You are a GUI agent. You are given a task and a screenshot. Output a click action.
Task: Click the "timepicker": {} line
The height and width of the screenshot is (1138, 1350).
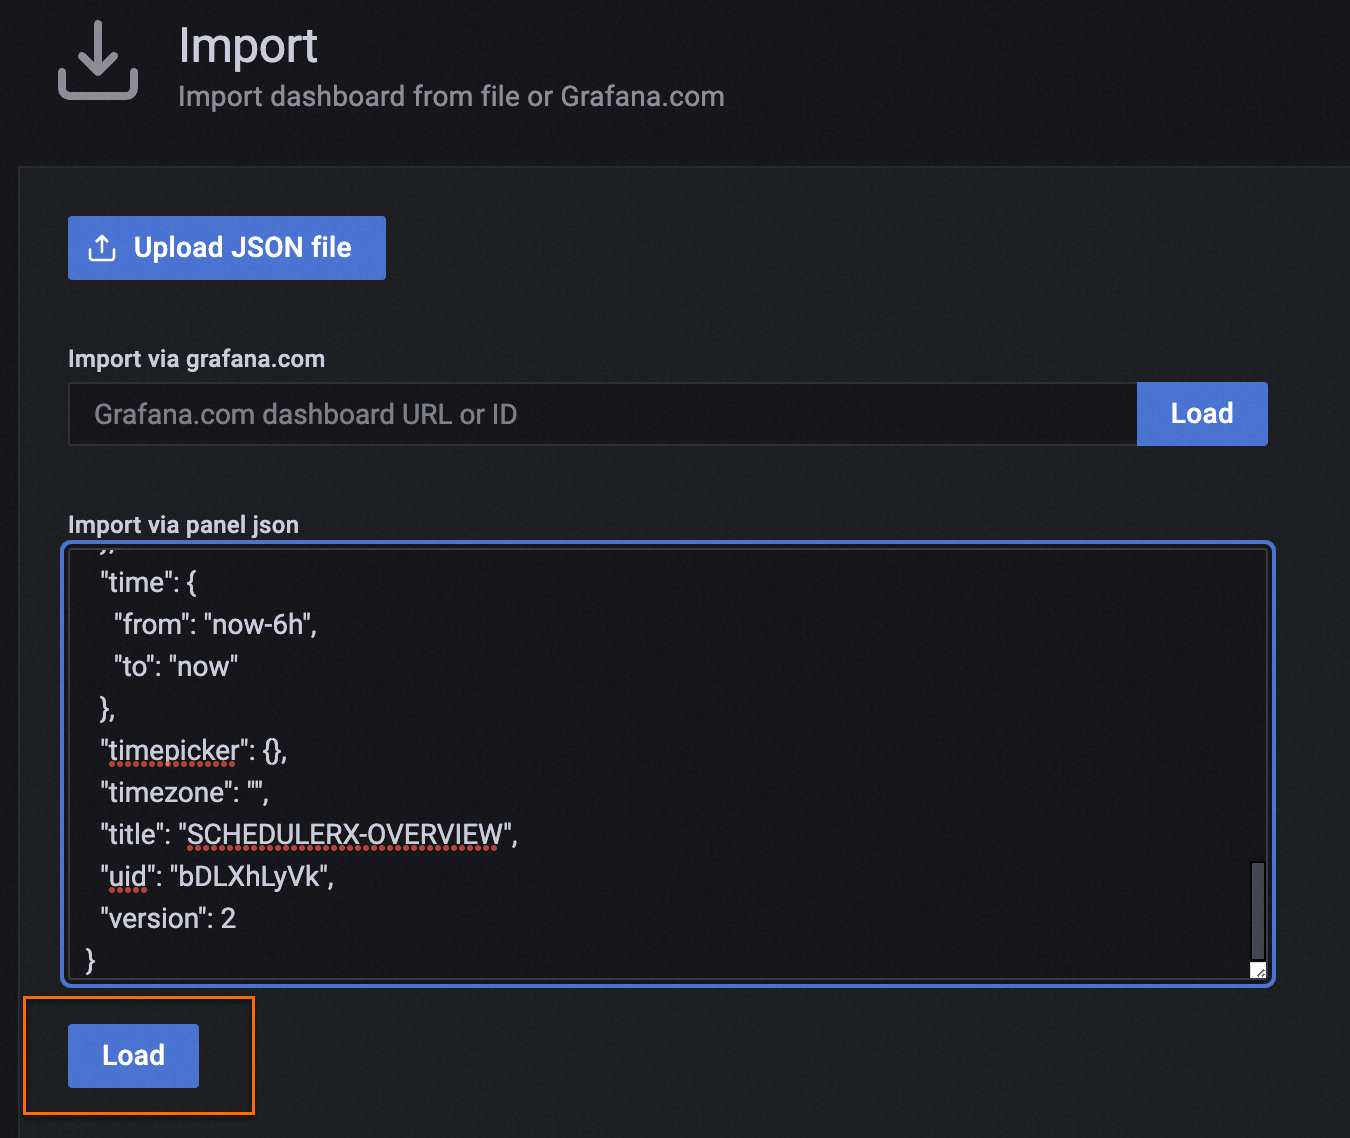(x=194, y=751)
